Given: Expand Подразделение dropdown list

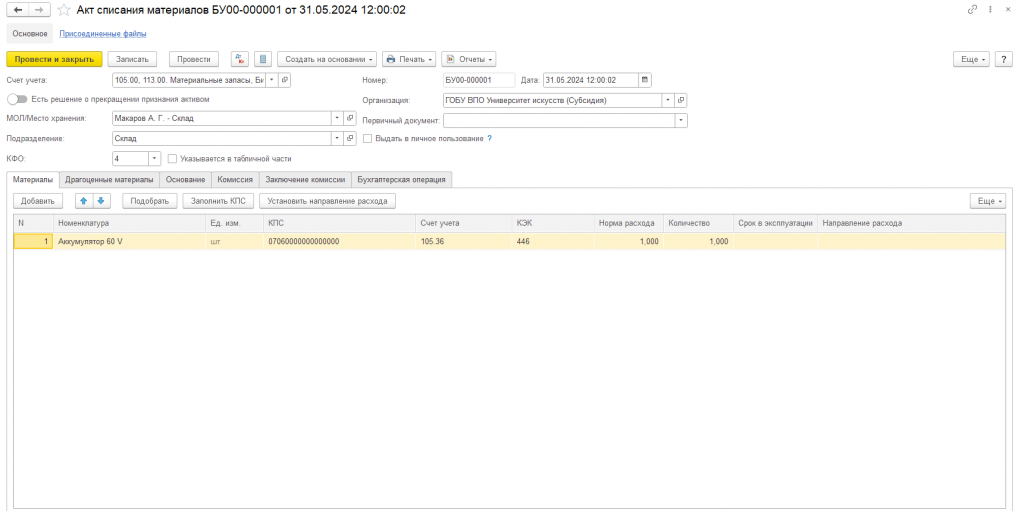Looking at the screenshot, I should (x=338, y=139).
